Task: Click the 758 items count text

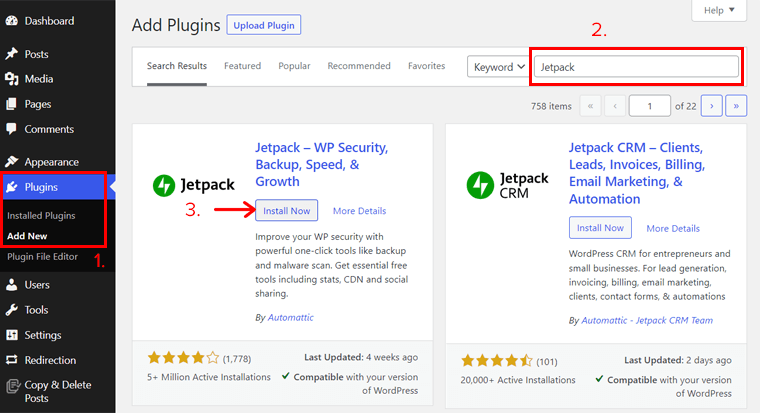Action: click(x=551, y=106)
